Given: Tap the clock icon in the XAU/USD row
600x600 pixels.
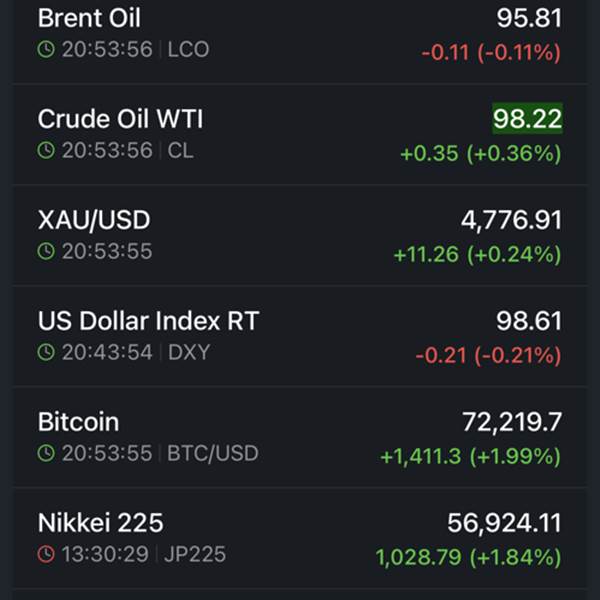Looking at the screenshot, I should tap(46, 251).
